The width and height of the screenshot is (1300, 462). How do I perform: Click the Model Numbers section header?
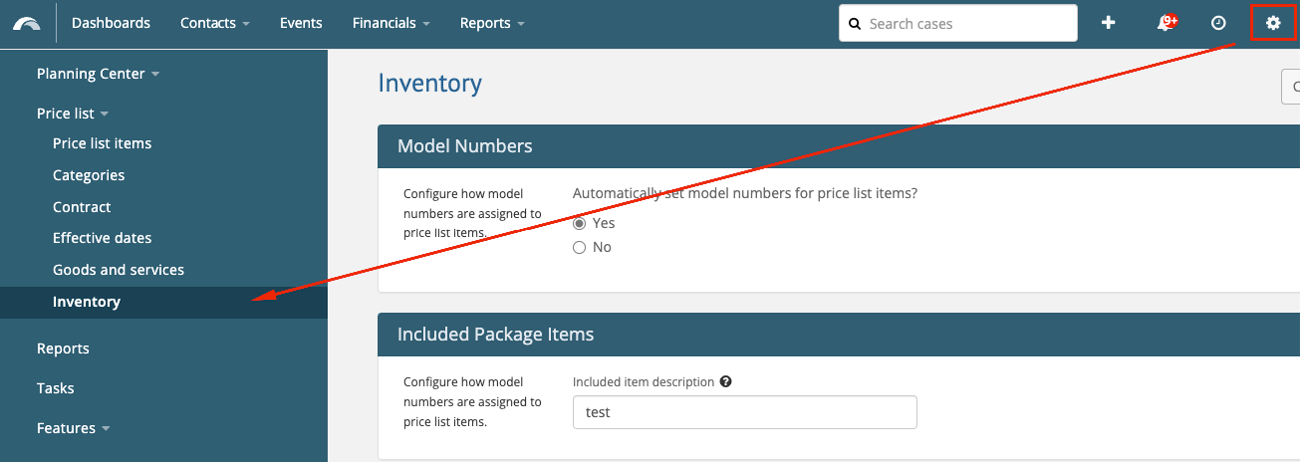(839, 146)
